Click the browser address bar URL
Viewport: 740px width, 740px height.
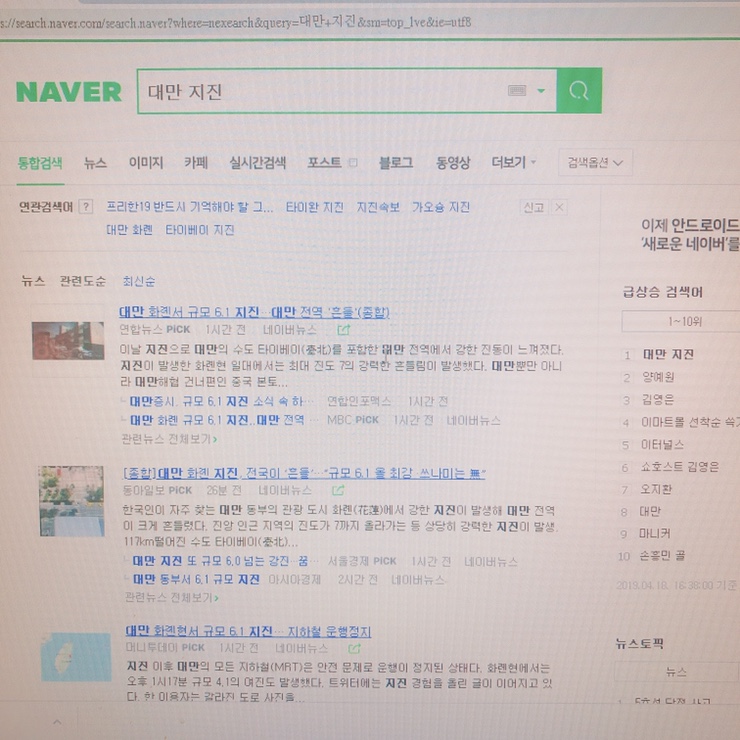236,22
